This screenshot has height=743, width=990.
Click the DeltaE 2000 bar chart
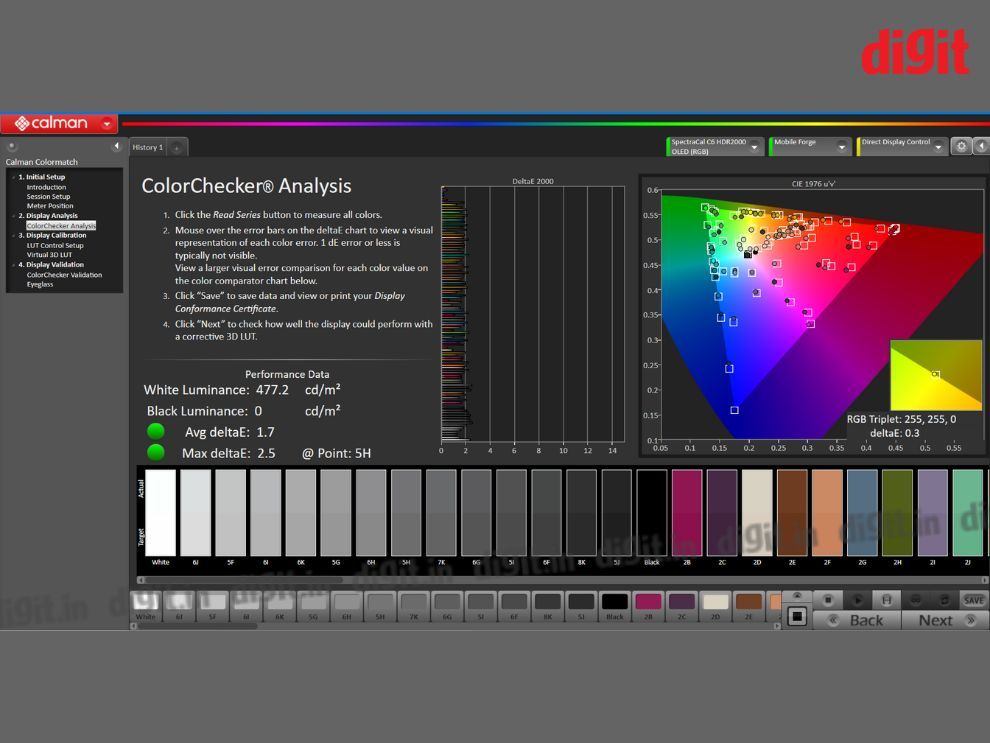click(x=533, y=314)
